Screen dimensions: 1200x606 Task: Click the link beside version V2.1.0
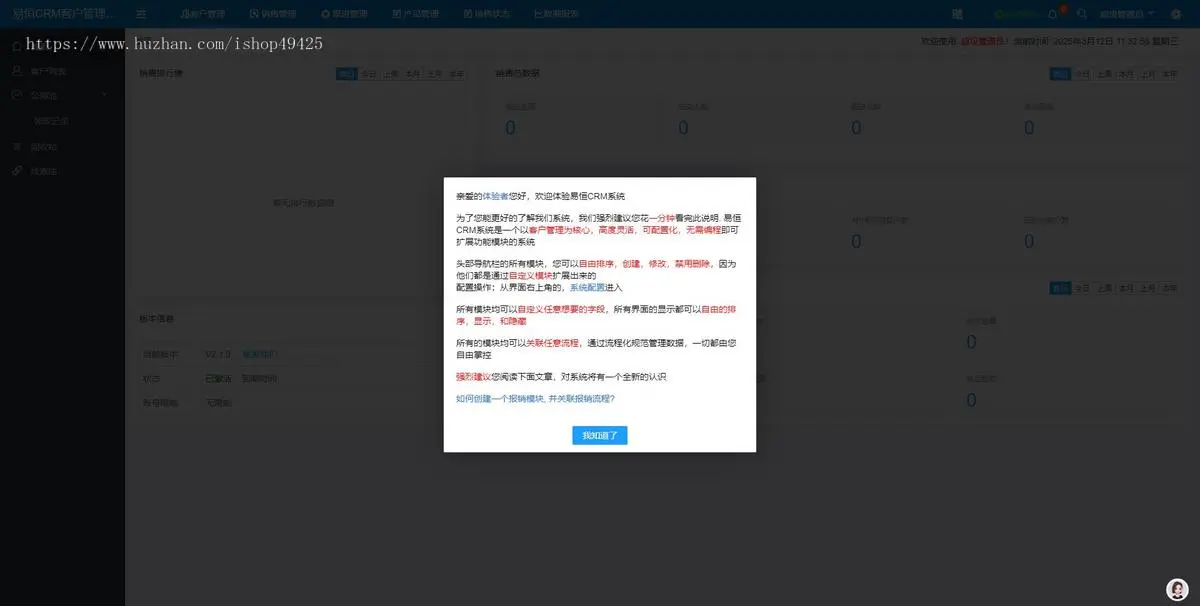[258, 354]
